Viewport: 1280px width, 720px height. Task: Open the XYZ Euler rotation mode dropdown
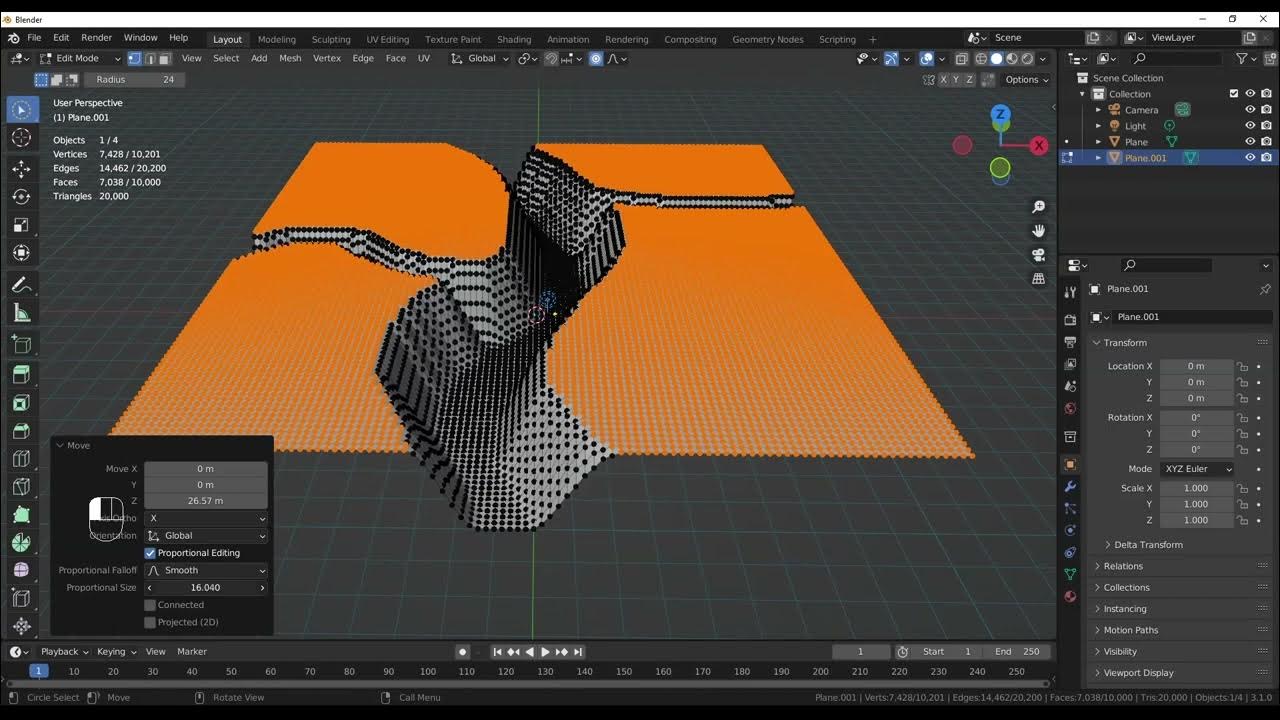[1197, 469]
